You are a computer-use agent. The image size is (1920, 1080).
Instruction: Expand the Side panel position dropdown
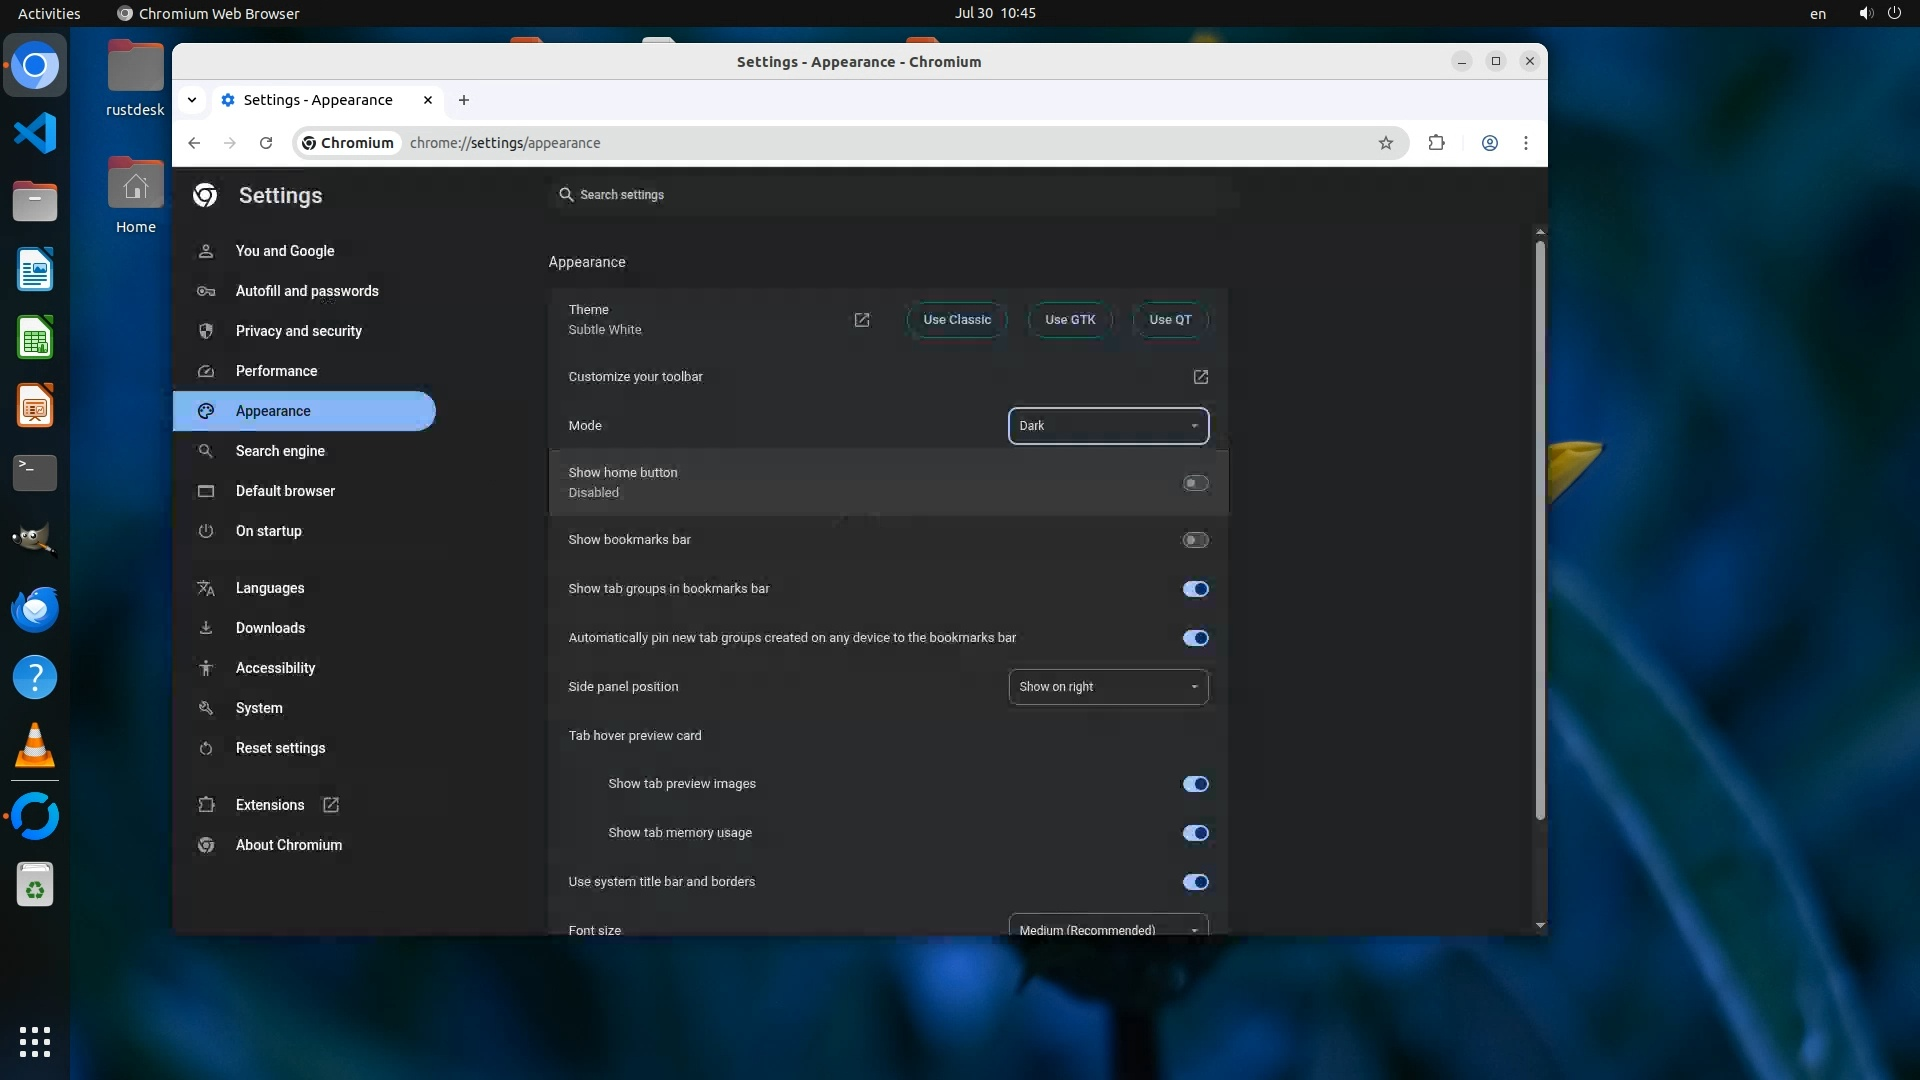pos(1108,687)
